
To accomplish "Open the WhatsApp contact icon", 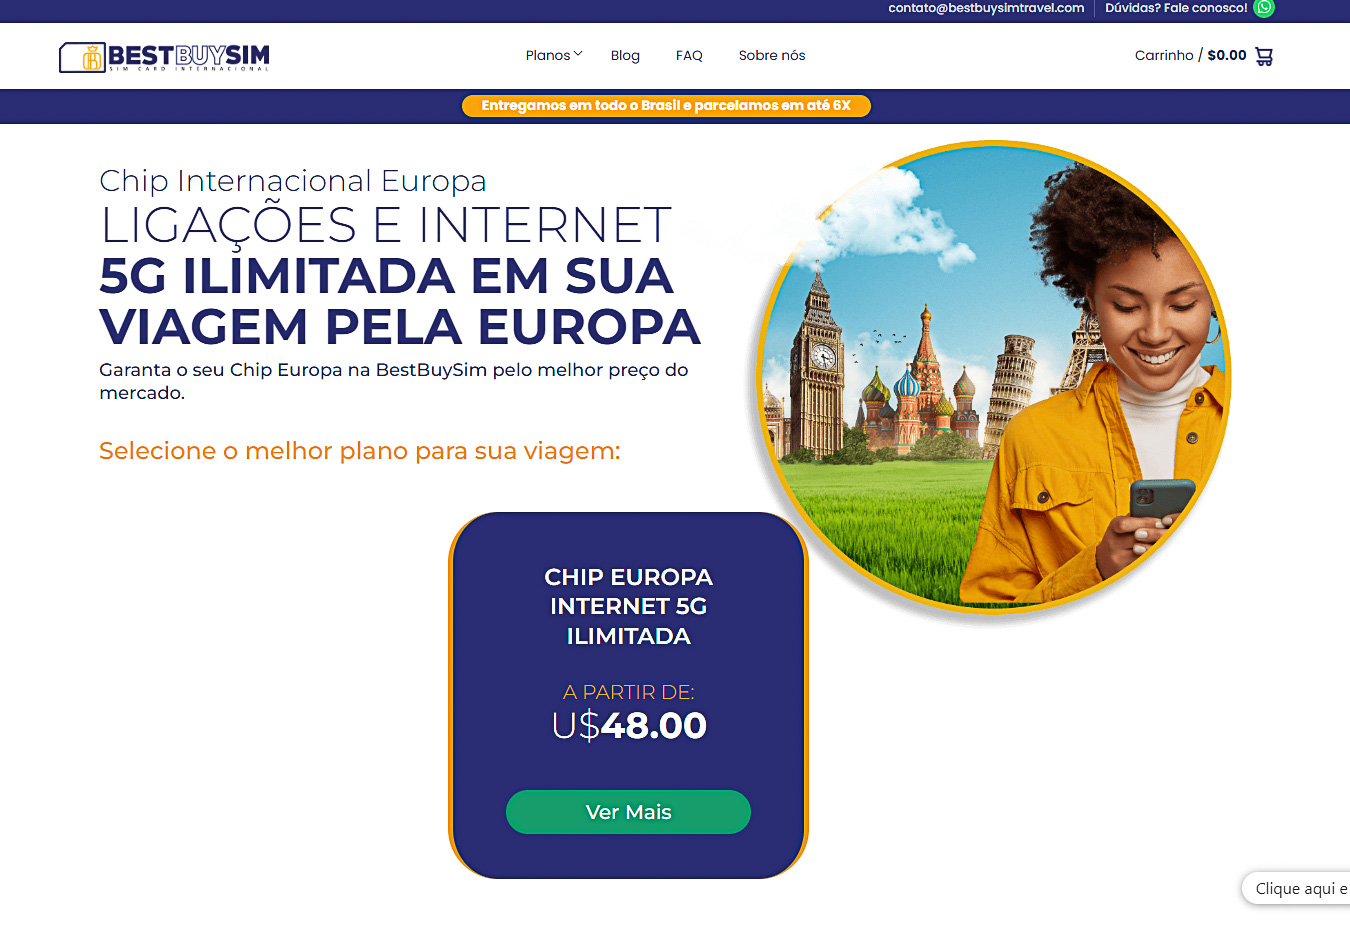I will 1264,8.
